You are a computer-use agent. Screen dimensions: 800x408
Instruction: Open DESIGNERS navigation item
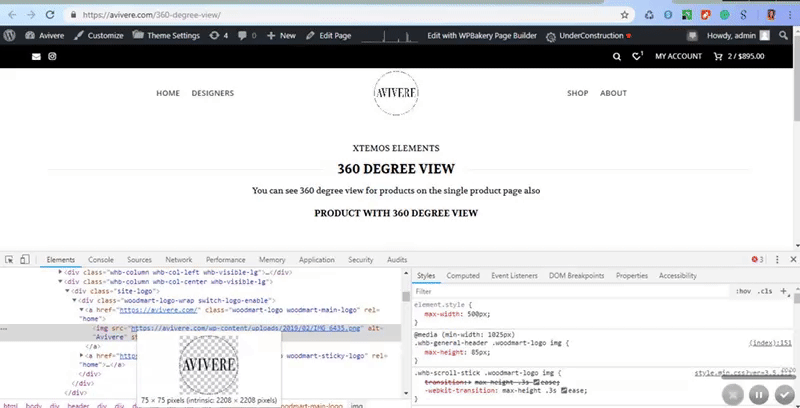pyautogui.click(x=213, y=93)
